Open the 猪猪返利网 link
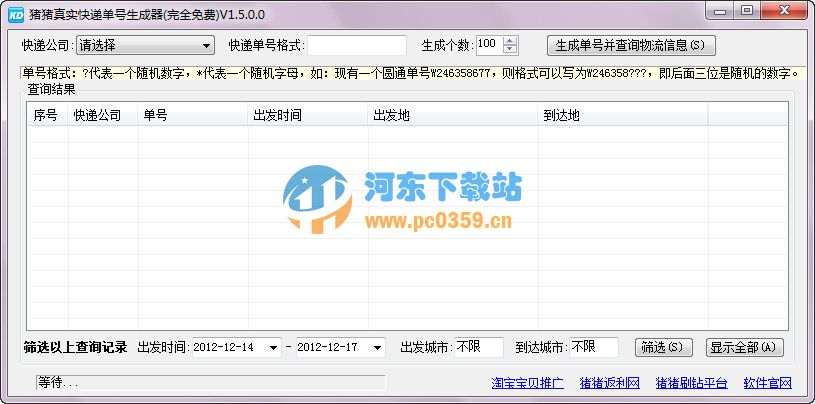This screenshot has height=404, width=815. click(609, 383)
